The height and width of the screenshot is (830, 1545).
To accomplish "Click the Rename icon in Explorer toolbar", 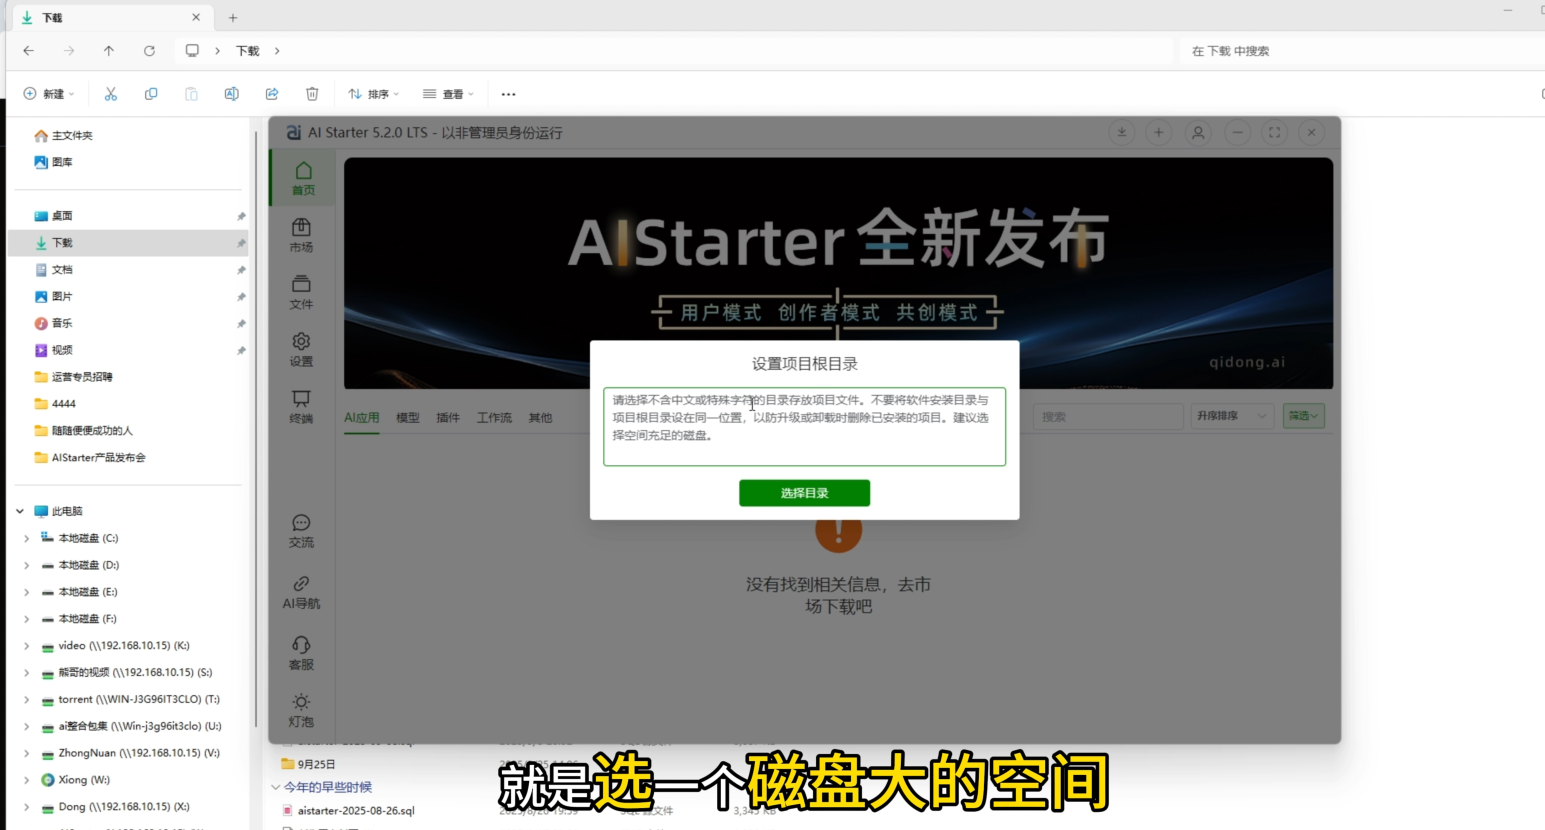I will coord(231,94).
